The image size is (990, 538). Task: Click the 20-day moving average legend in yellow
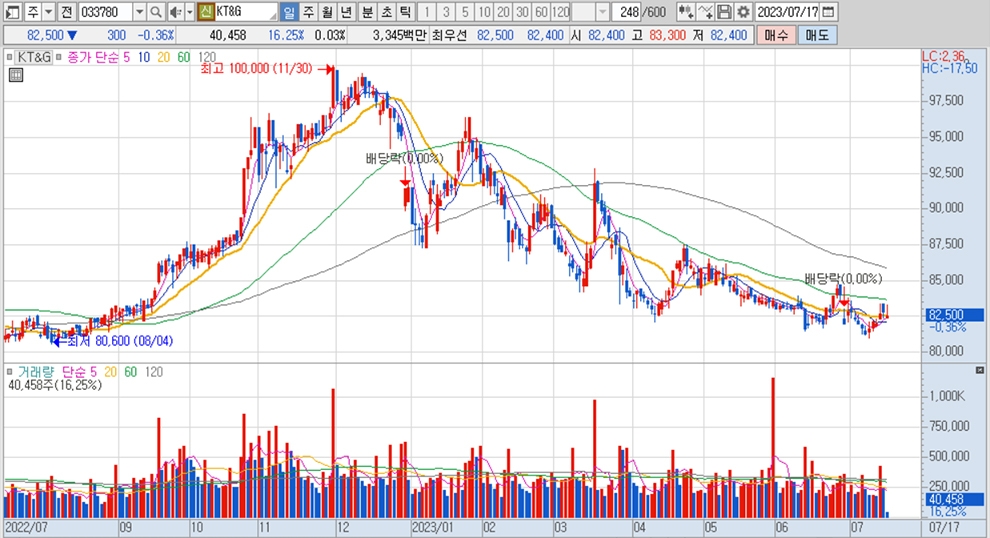164,57
